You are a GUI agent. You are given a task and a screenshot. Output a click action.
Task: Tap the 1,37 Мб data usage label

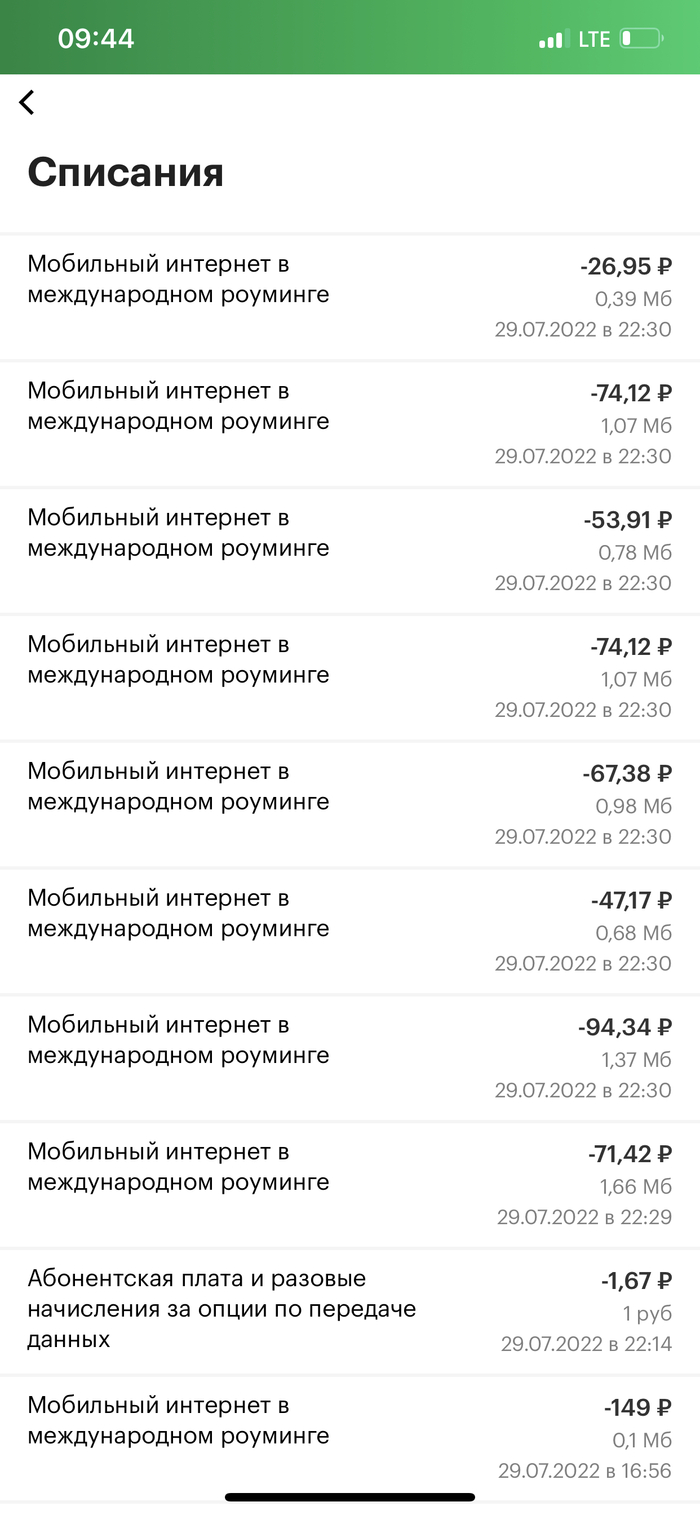tap(636, 1059)
